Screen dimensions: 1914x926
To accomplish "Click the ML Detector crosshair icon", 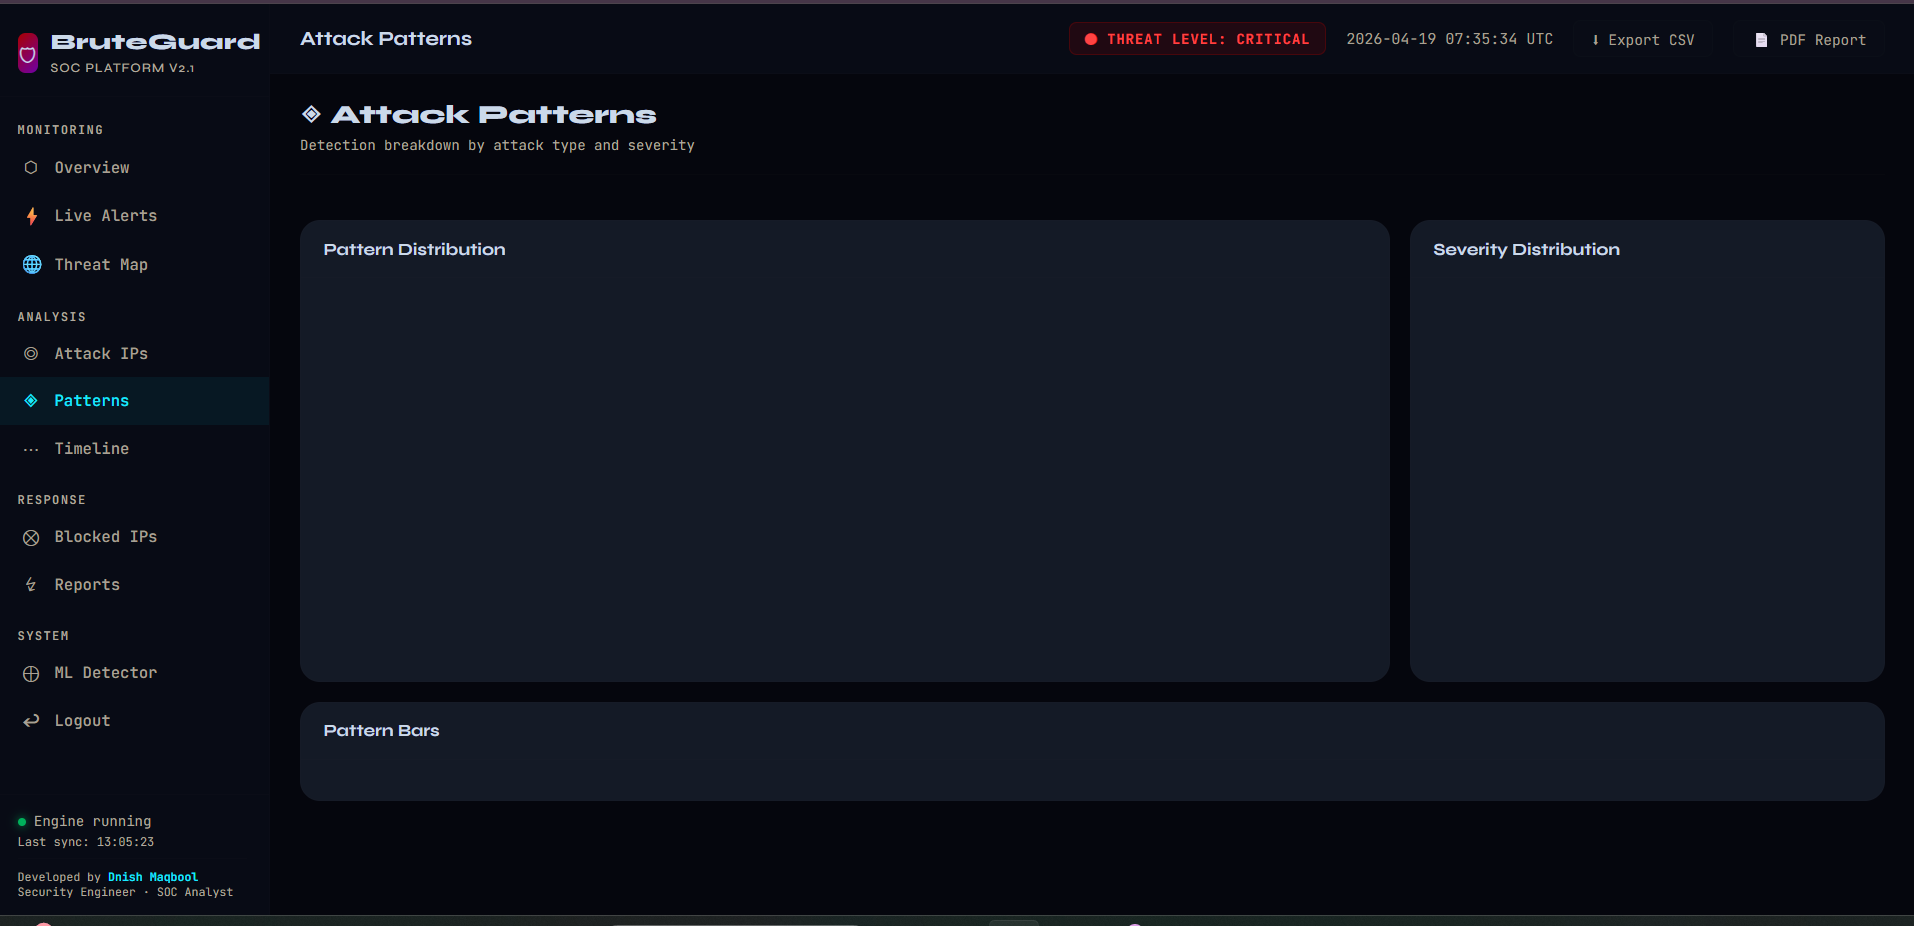I will tap(31, 674).
